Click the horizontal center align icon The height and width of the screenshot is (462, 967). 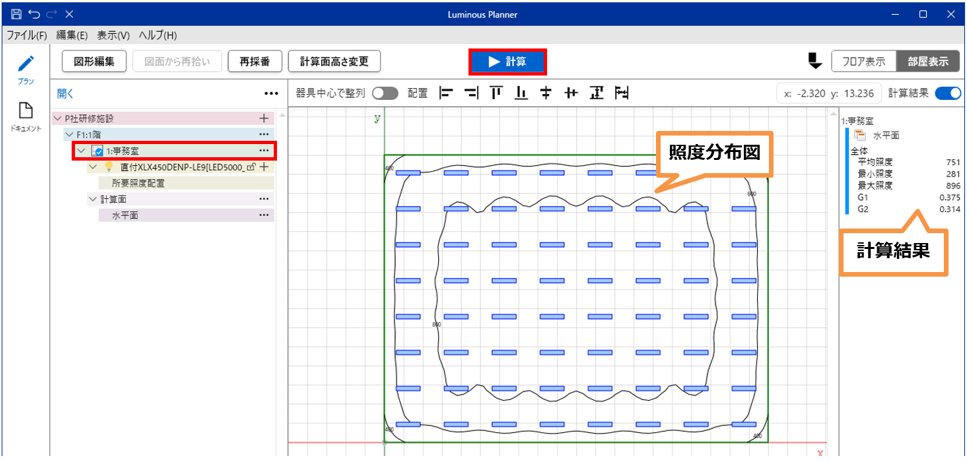546,93
